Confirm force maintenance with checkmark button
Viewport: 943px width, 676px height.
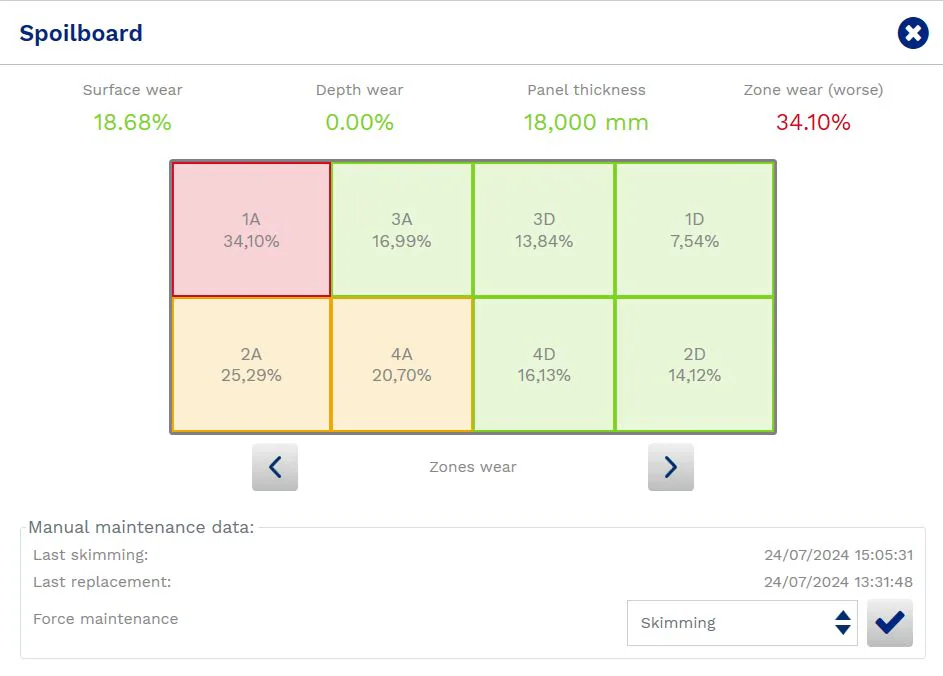[889, 623]
